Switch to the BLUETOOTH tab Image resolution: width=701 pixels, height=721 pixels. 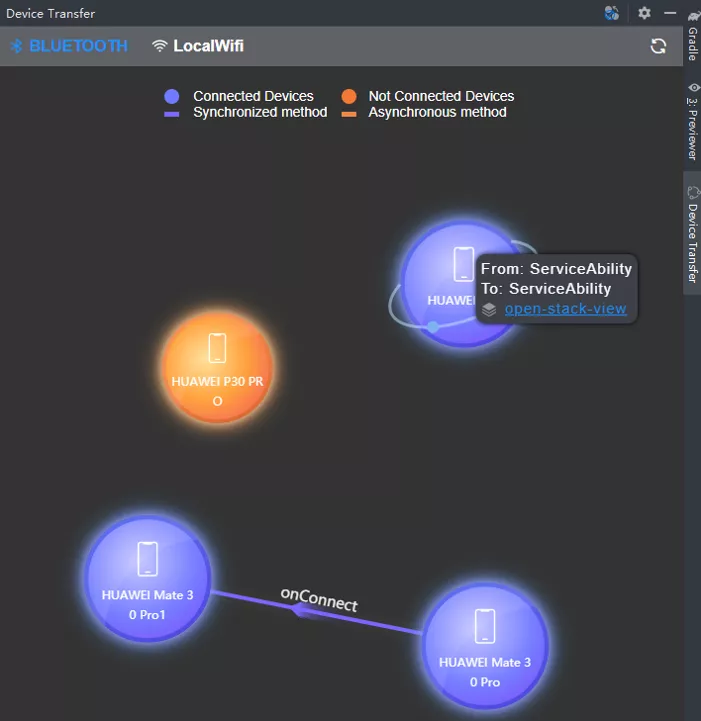pyautogui.click(x=69, y=46)
